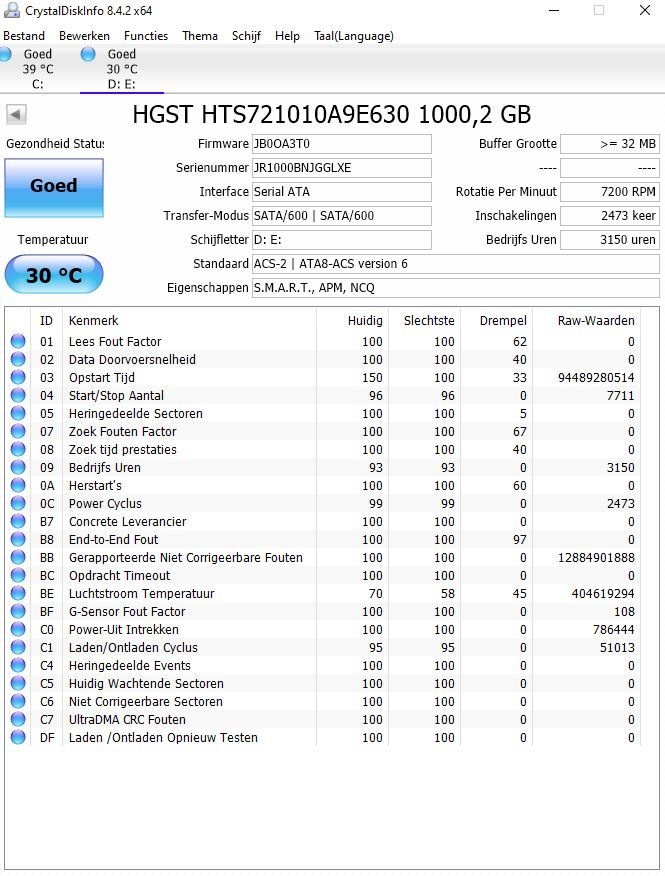665x876 pixels.
Task: Click the Rotatie Per Minuut field 7200 RPM
Action: [x=610, y=192]
